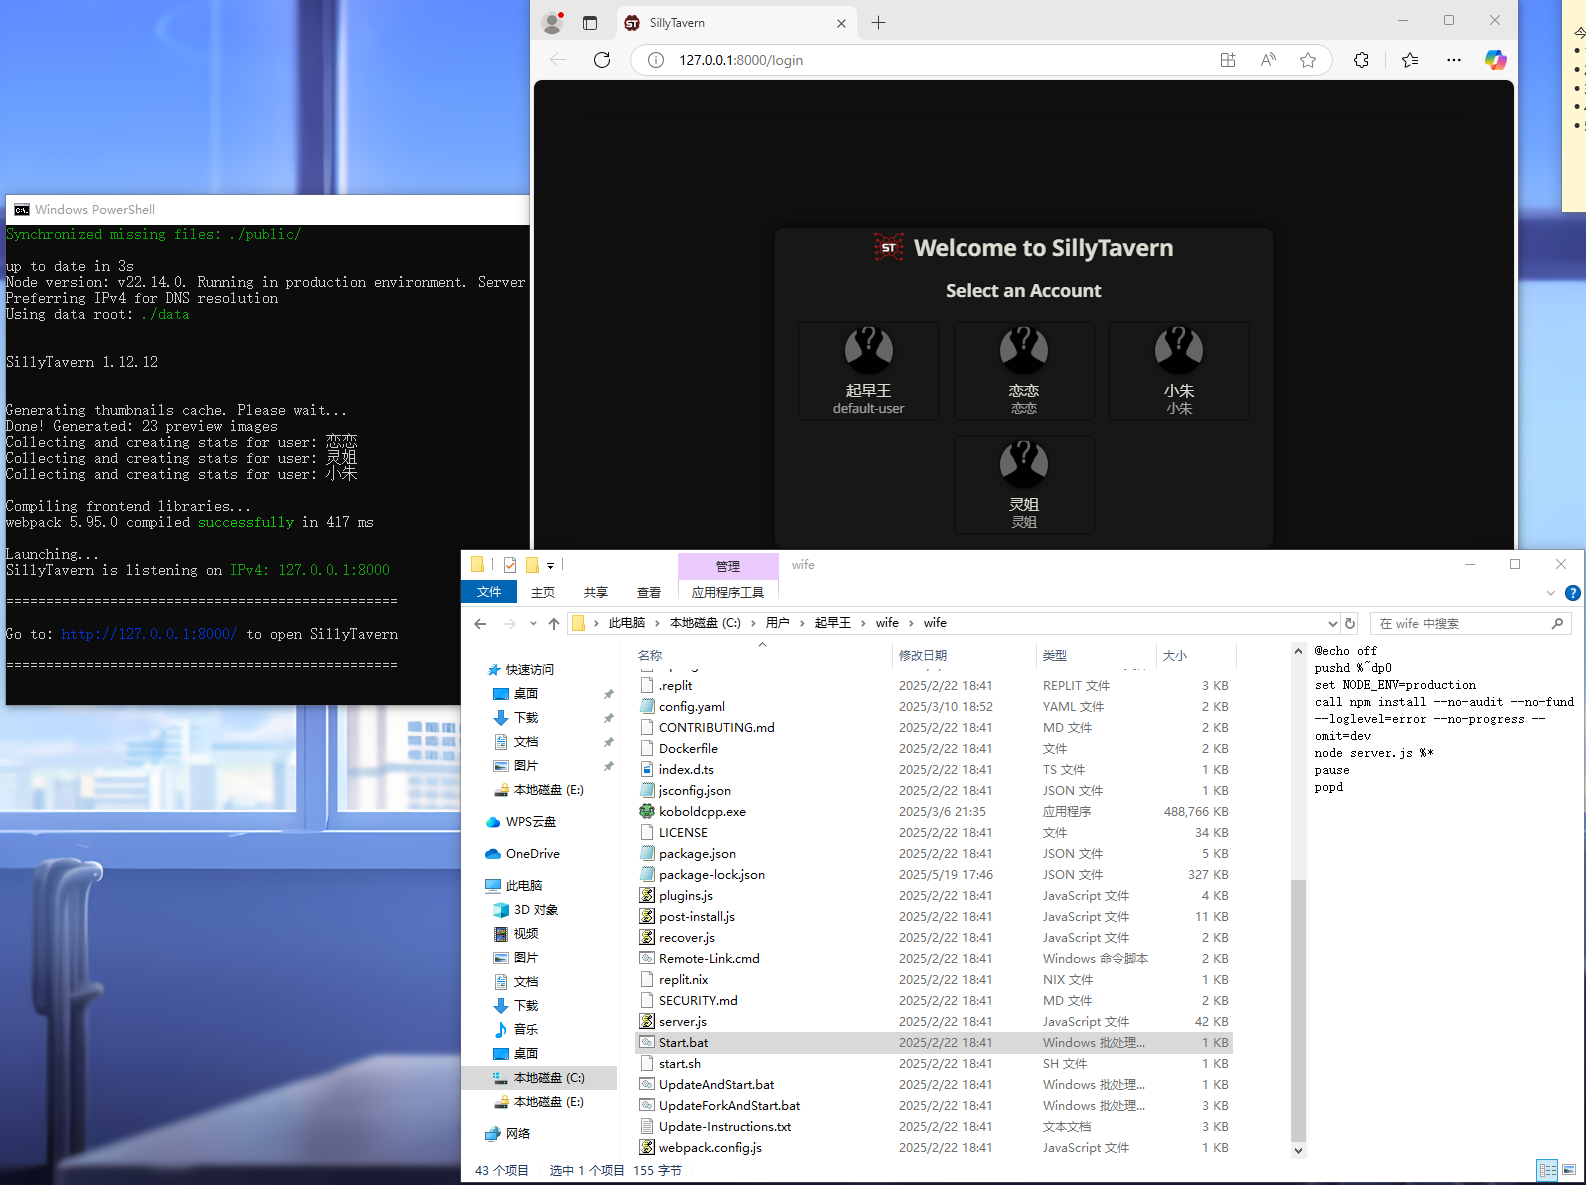The image size is (1586, 1185).
Task: Expand the Explorer ribbon chevron
Action: pos(1551,593)
